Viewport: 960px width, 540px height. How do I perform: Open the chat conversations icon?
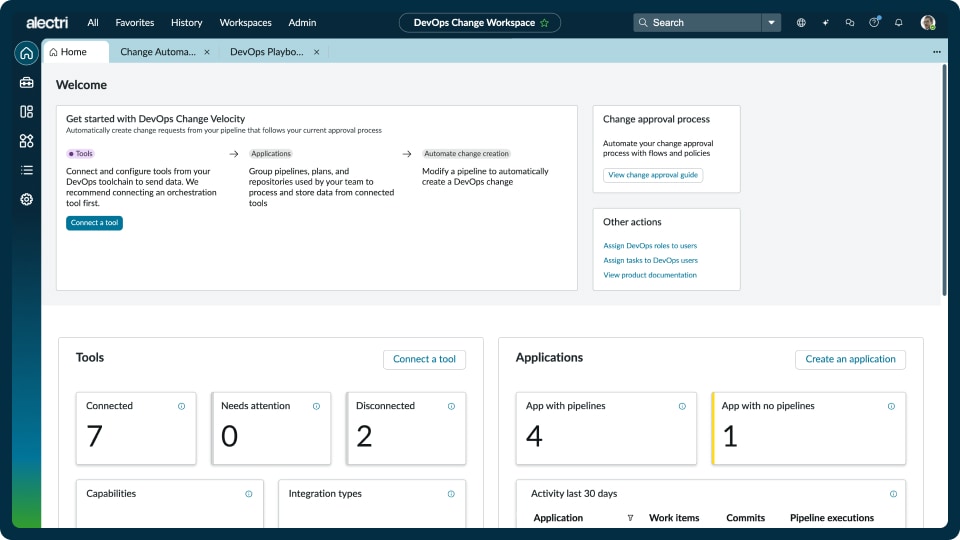pyautogui.click(x=850, y=23)
